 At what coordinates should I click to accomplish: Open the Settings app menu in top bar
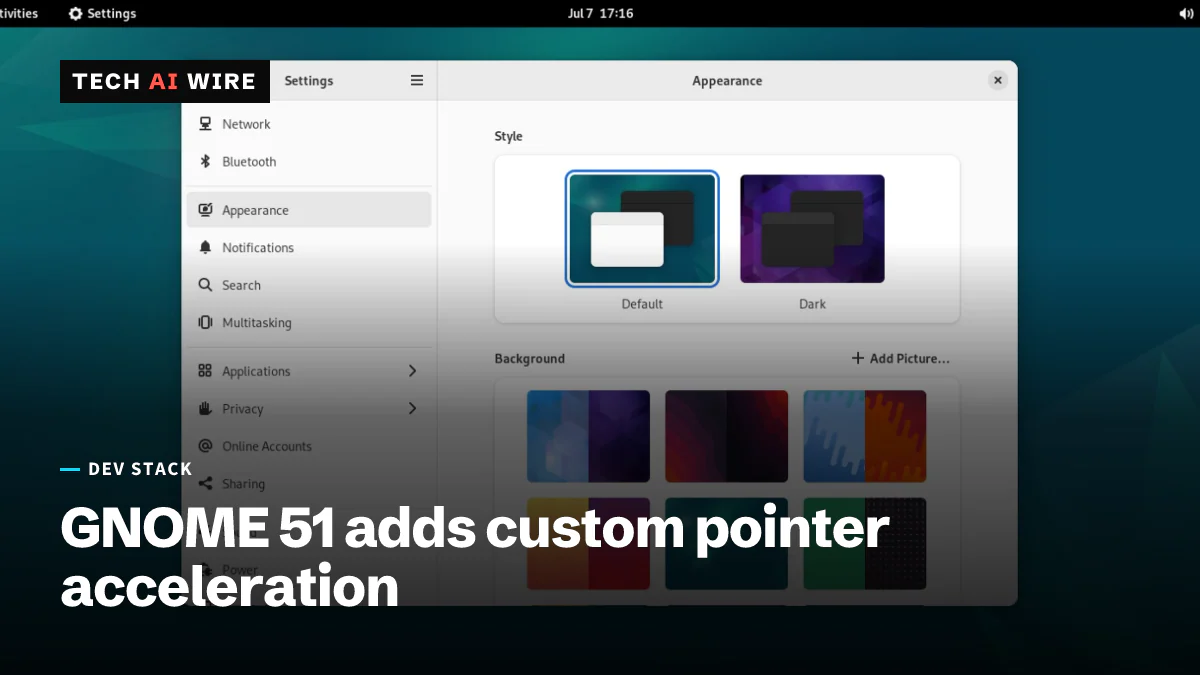click(102, 13)
